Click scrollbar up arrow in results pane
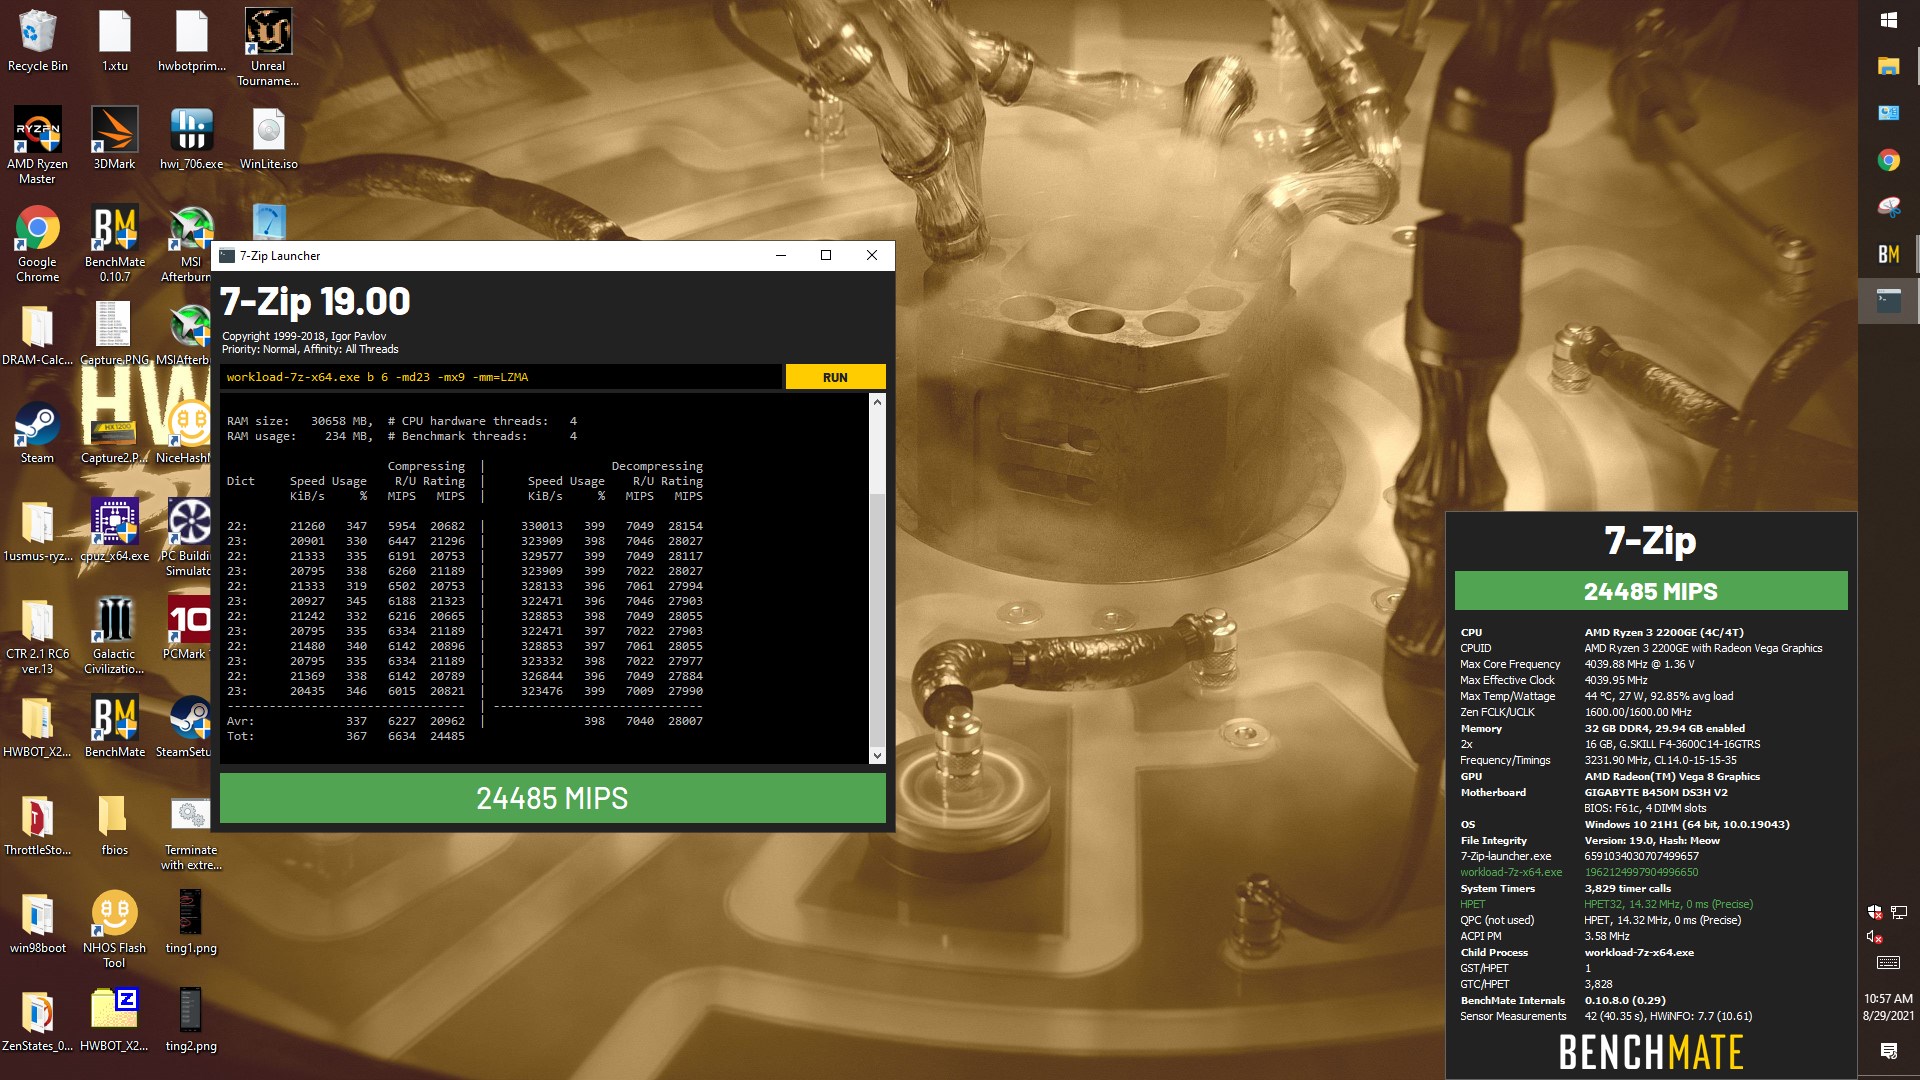Image resolution: width=1920 pixels, height=1080 pixels. tap(877, 402)
